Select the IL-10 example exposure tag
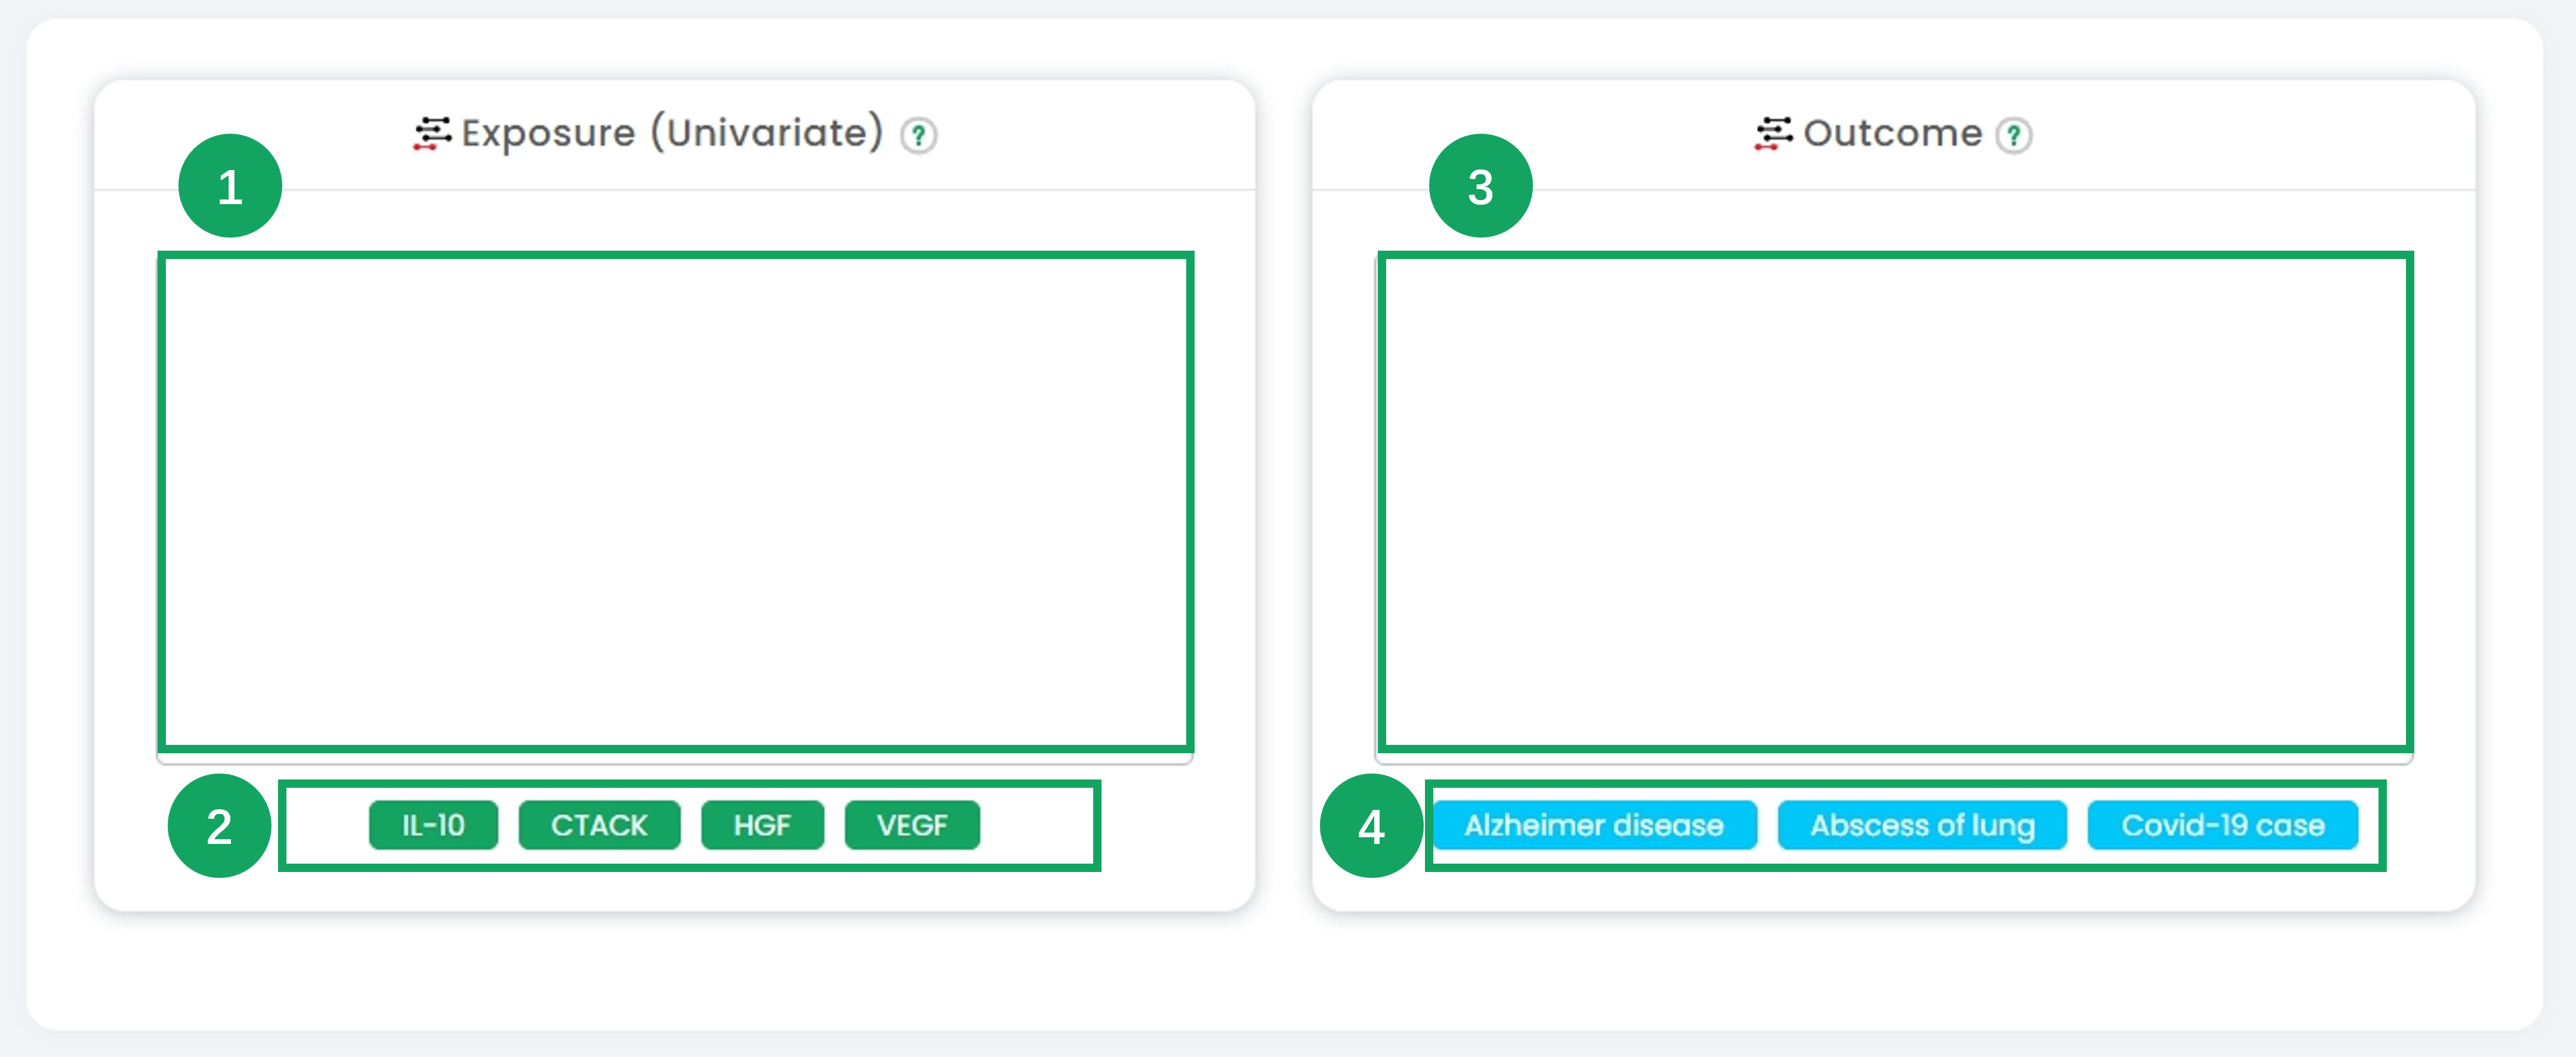The height and width of the screenshot is (1057, 2576). [433, 825]
